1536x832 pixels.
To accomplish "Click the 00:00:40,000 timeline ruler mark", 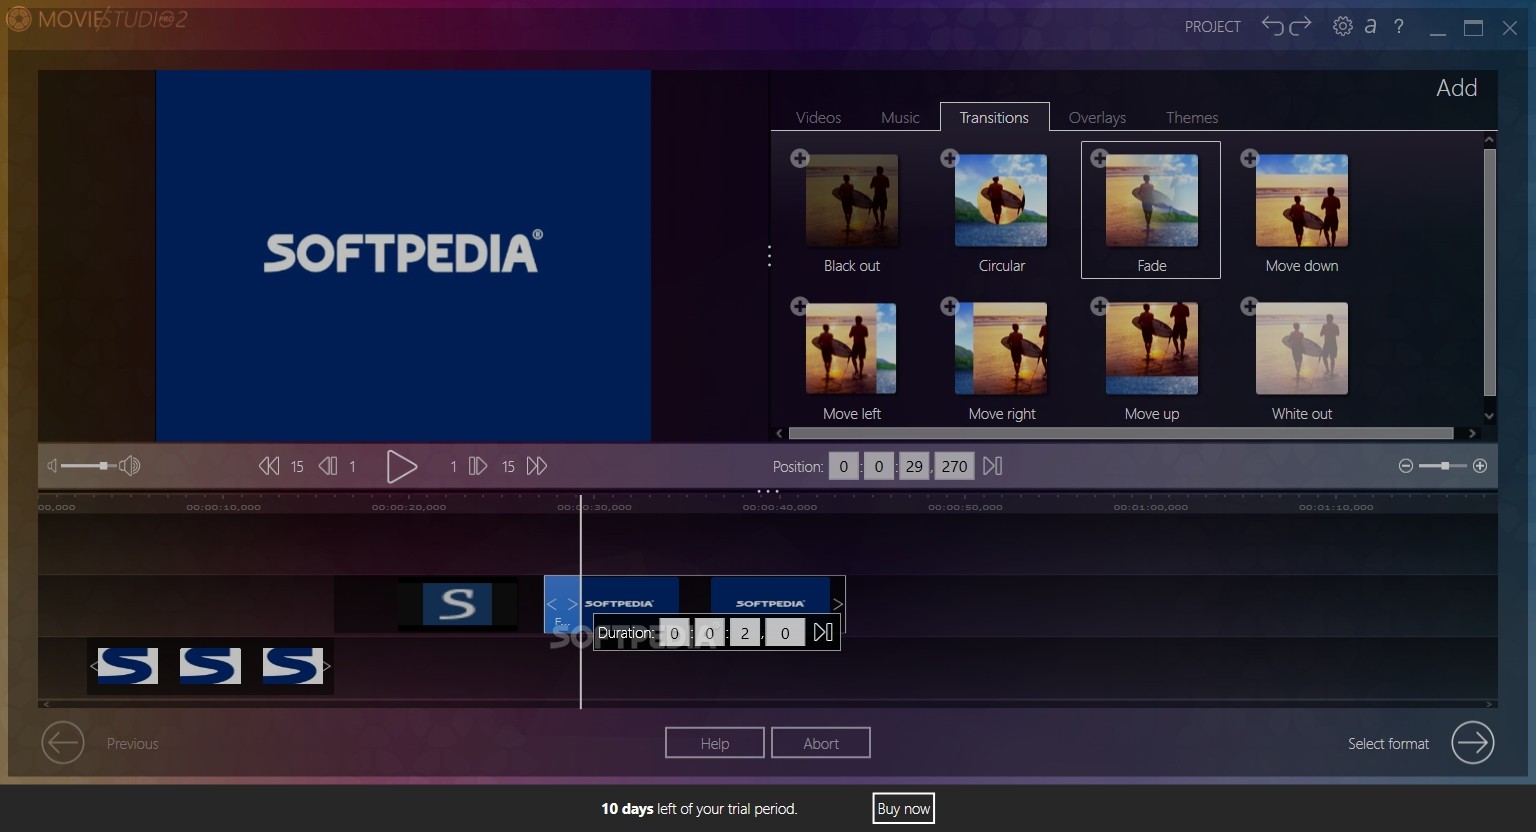I will pos(780,508).
